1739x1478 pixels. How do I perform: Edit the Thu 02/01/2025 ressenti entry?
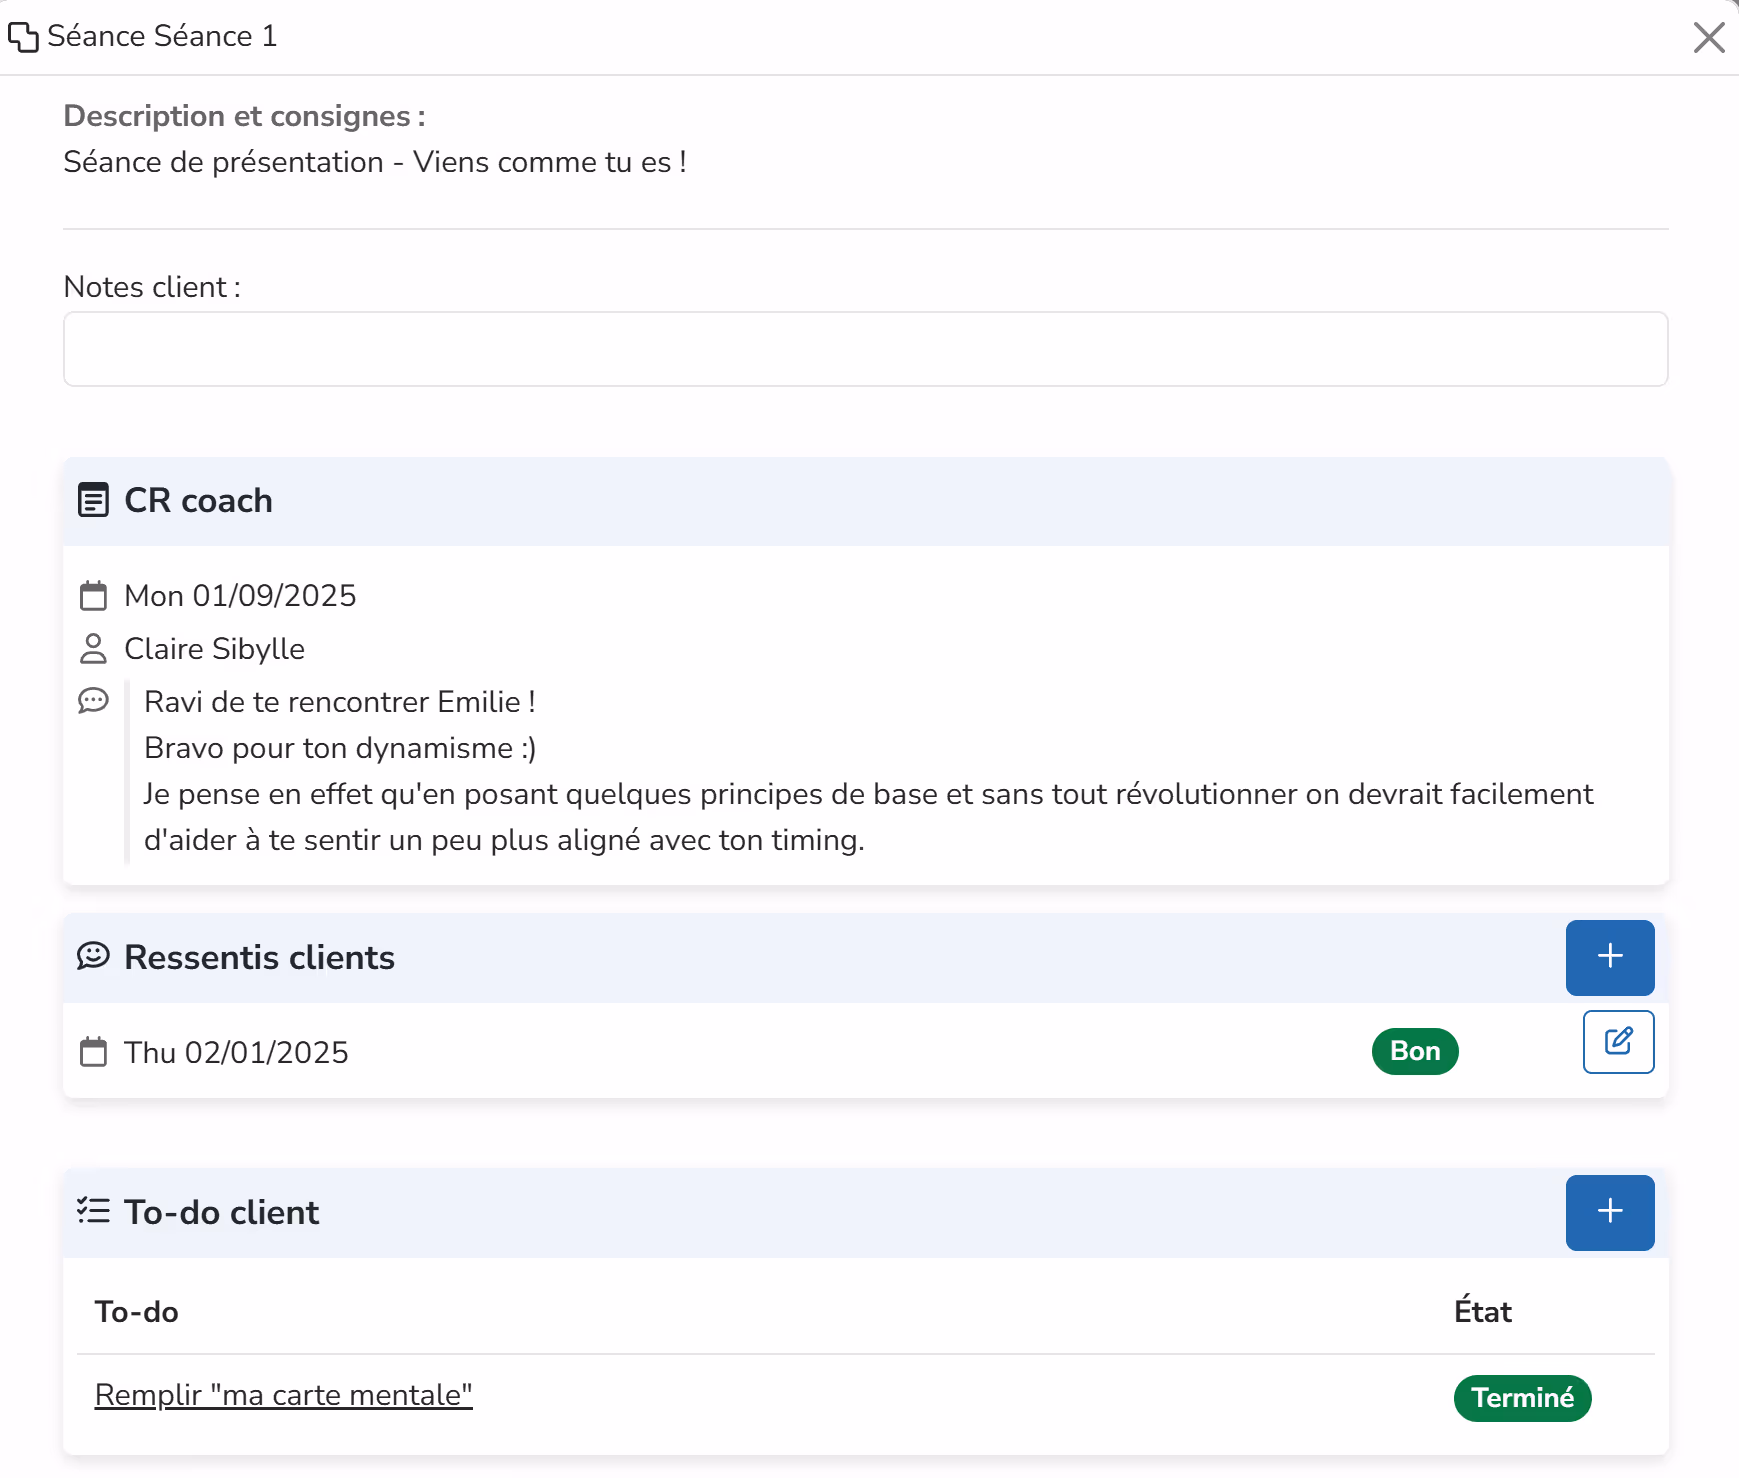pyautogui.click(x=1618, y=1042)
